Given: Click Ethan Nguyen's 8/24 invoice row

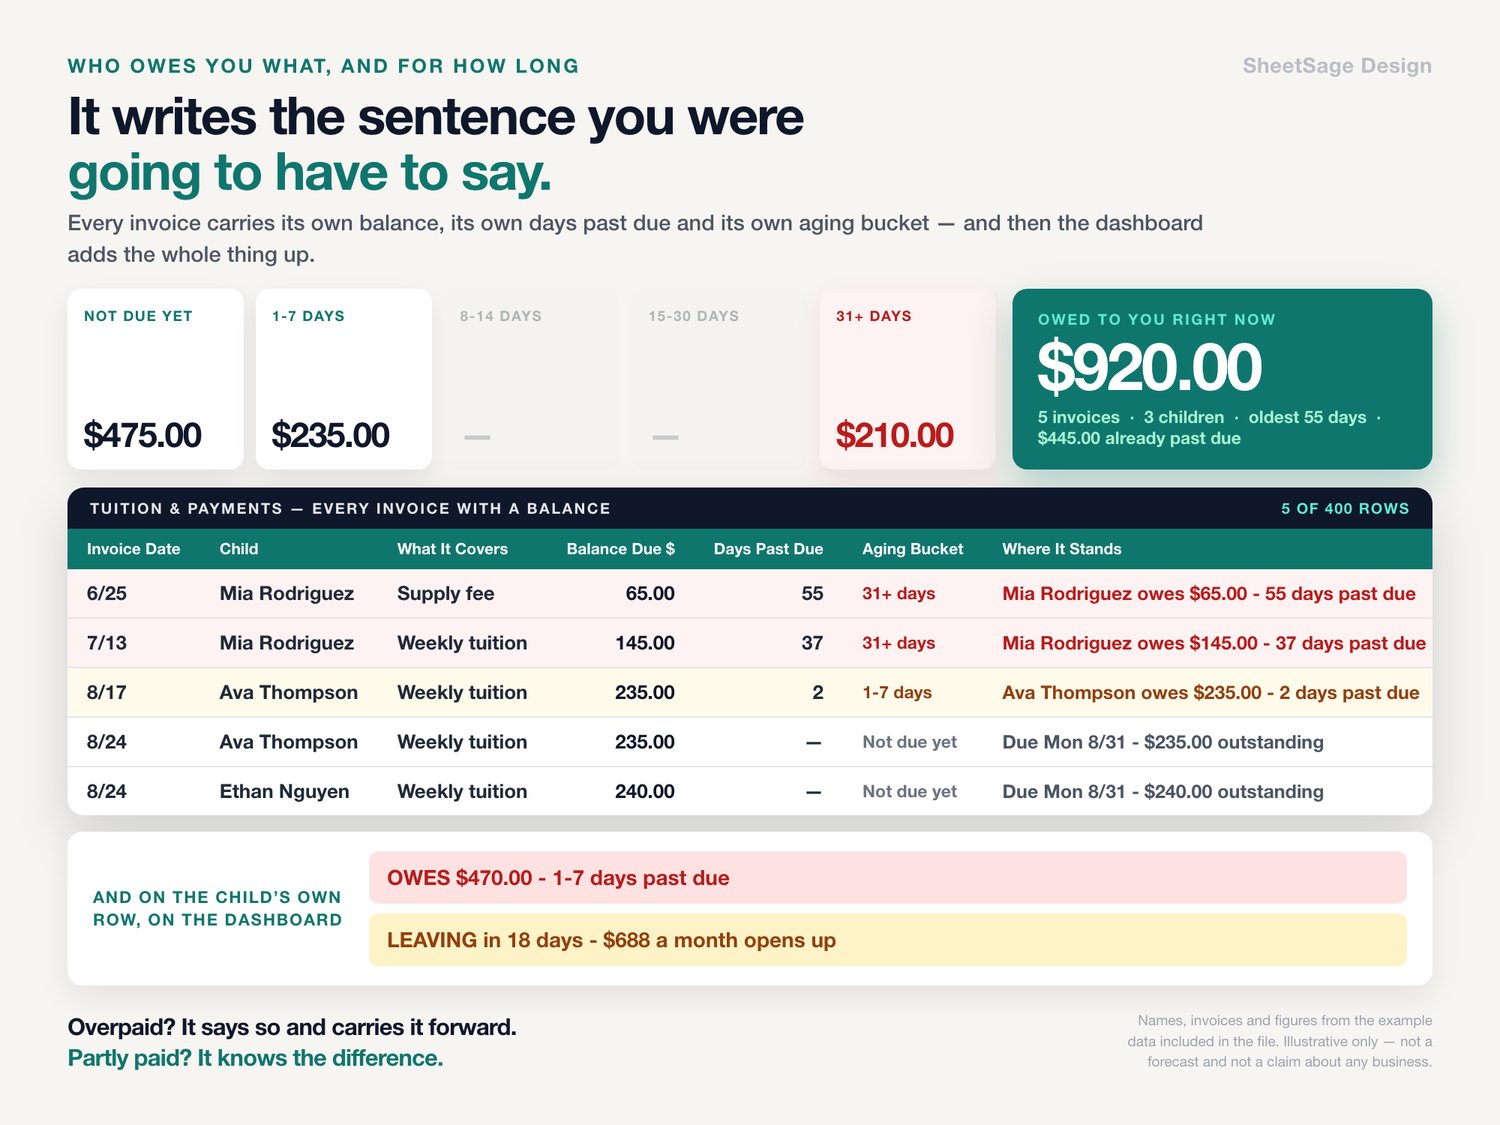Looking at the screenshot, I should tap(750, 791).
